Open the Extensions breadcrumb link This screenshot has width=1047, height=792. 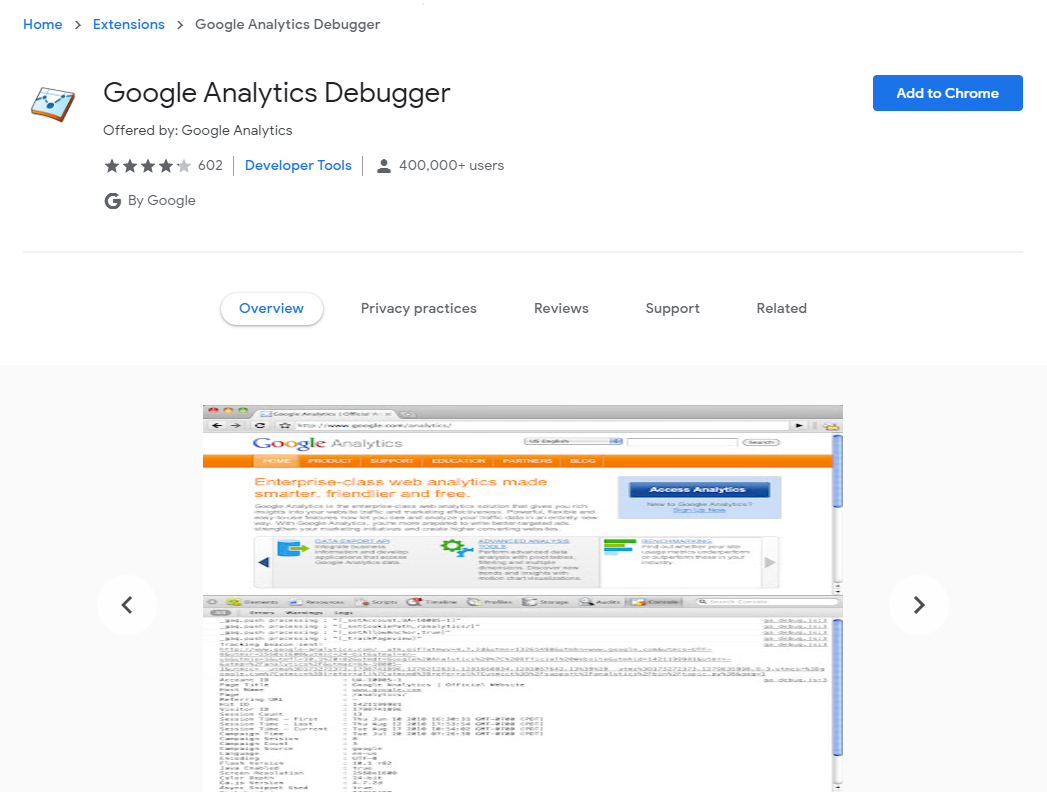point(129,25)
